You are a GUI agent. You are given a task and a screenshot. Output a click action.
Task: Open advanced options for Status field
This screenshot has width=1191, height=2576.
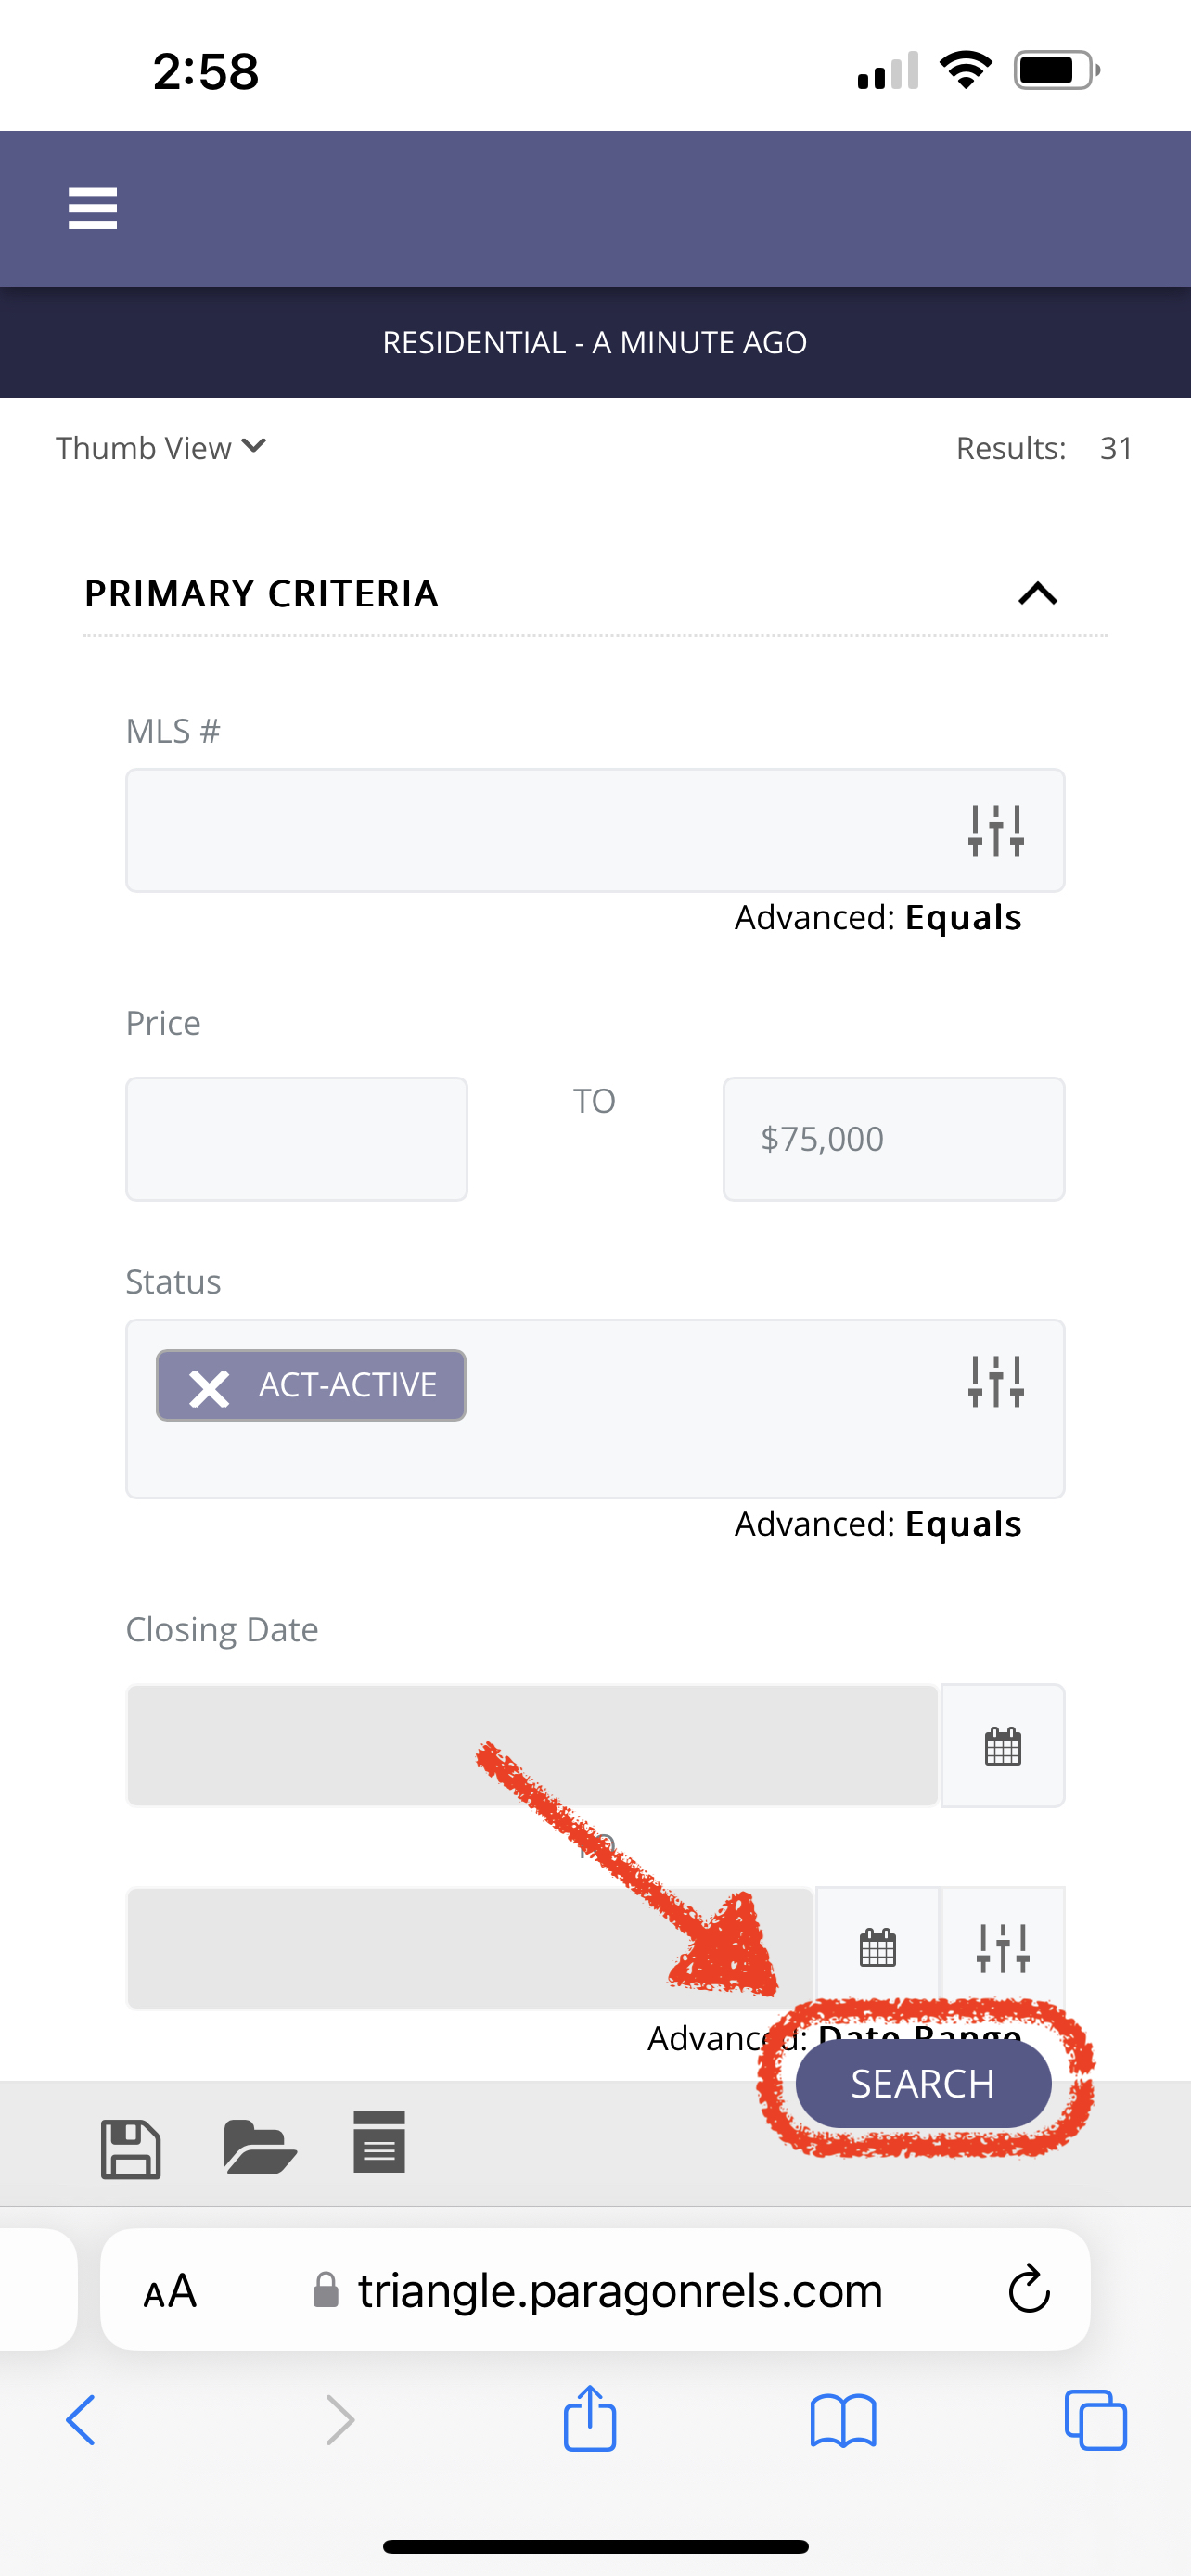pos(996,1381)
